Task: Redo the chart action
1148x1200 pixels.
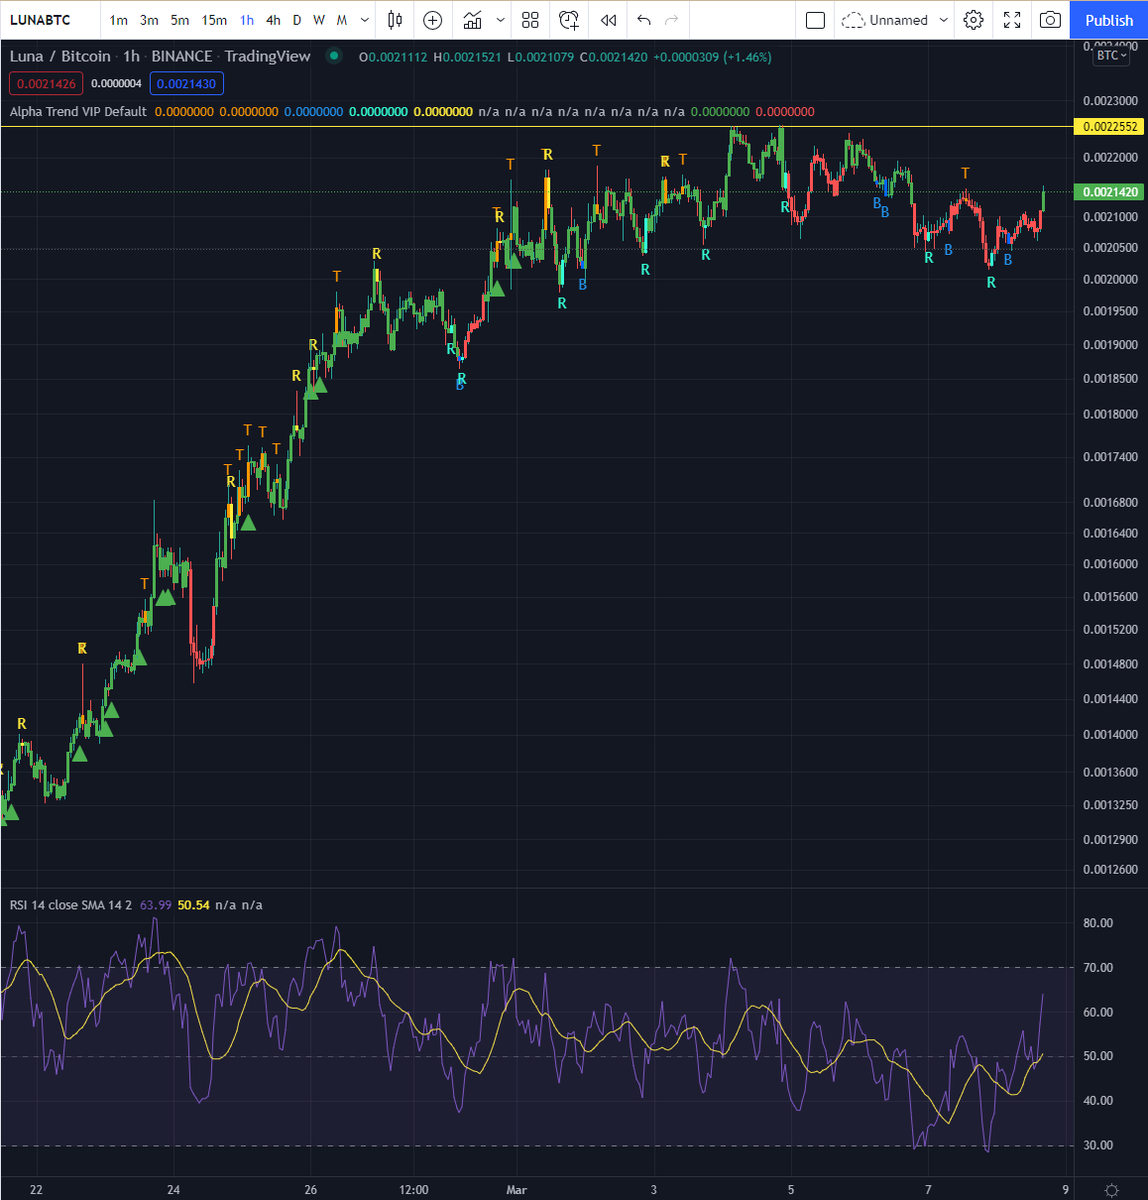Action: [x=672, y=20]
